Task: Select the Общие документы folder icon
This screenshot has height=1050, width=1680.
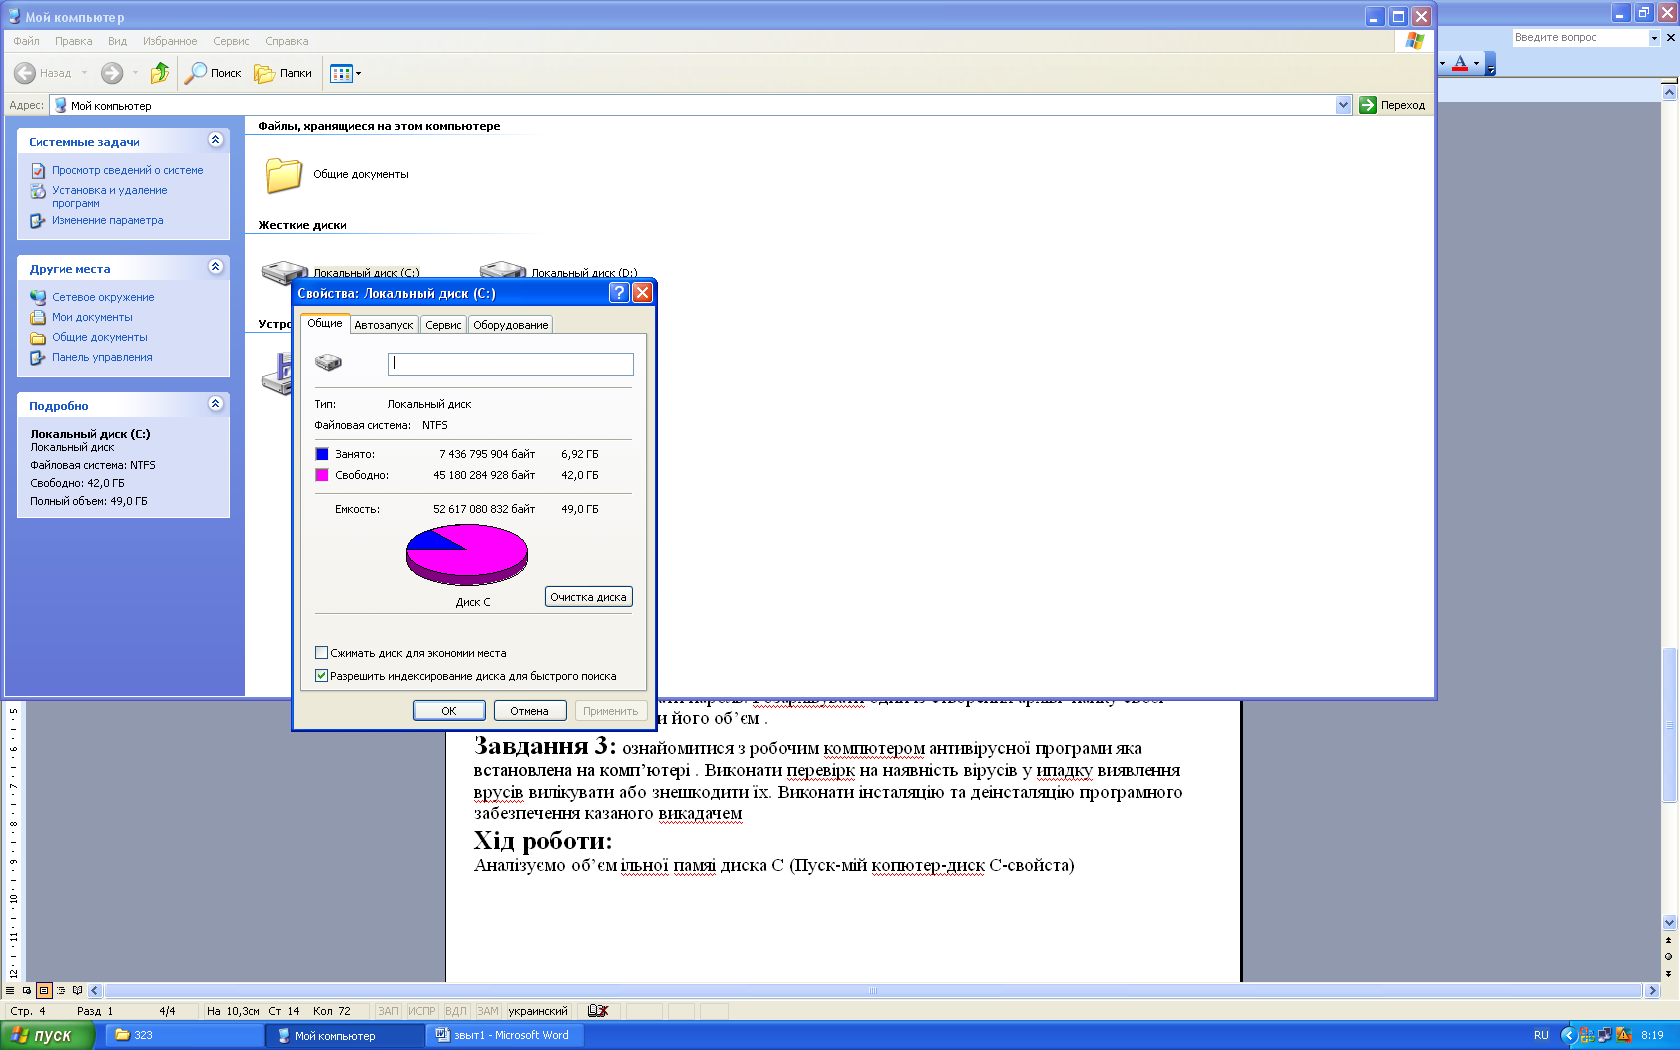Action: [284, 174]
